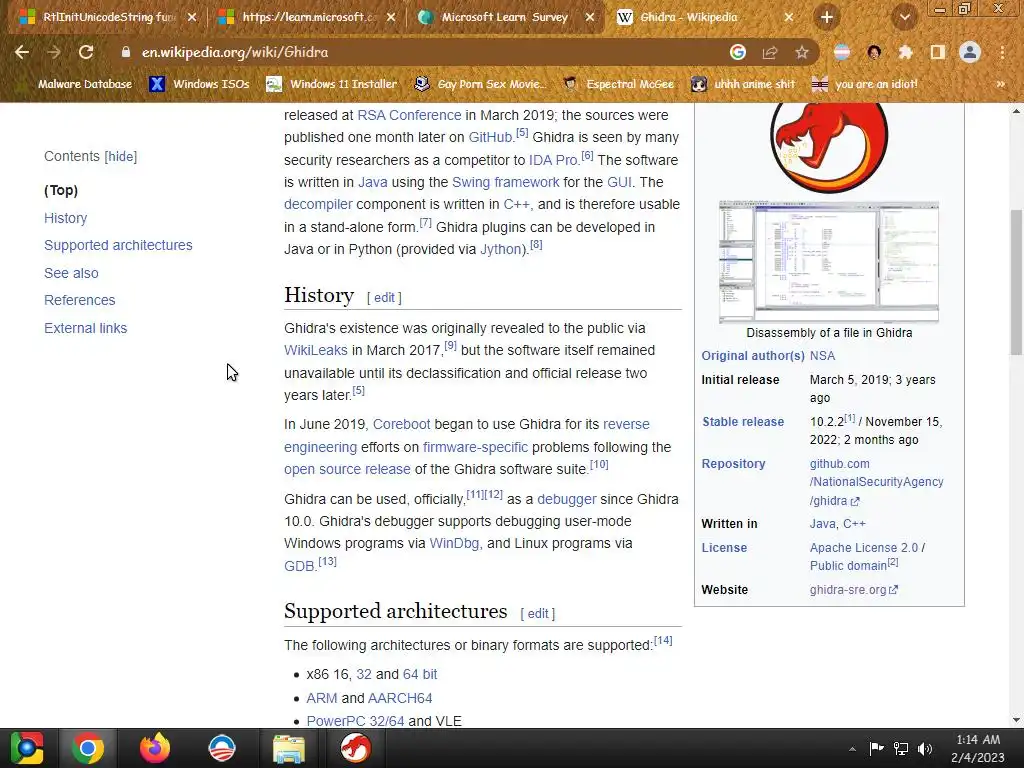Open the Chrome profile avatar
The image size is (1024, 768).
(970, 52)
